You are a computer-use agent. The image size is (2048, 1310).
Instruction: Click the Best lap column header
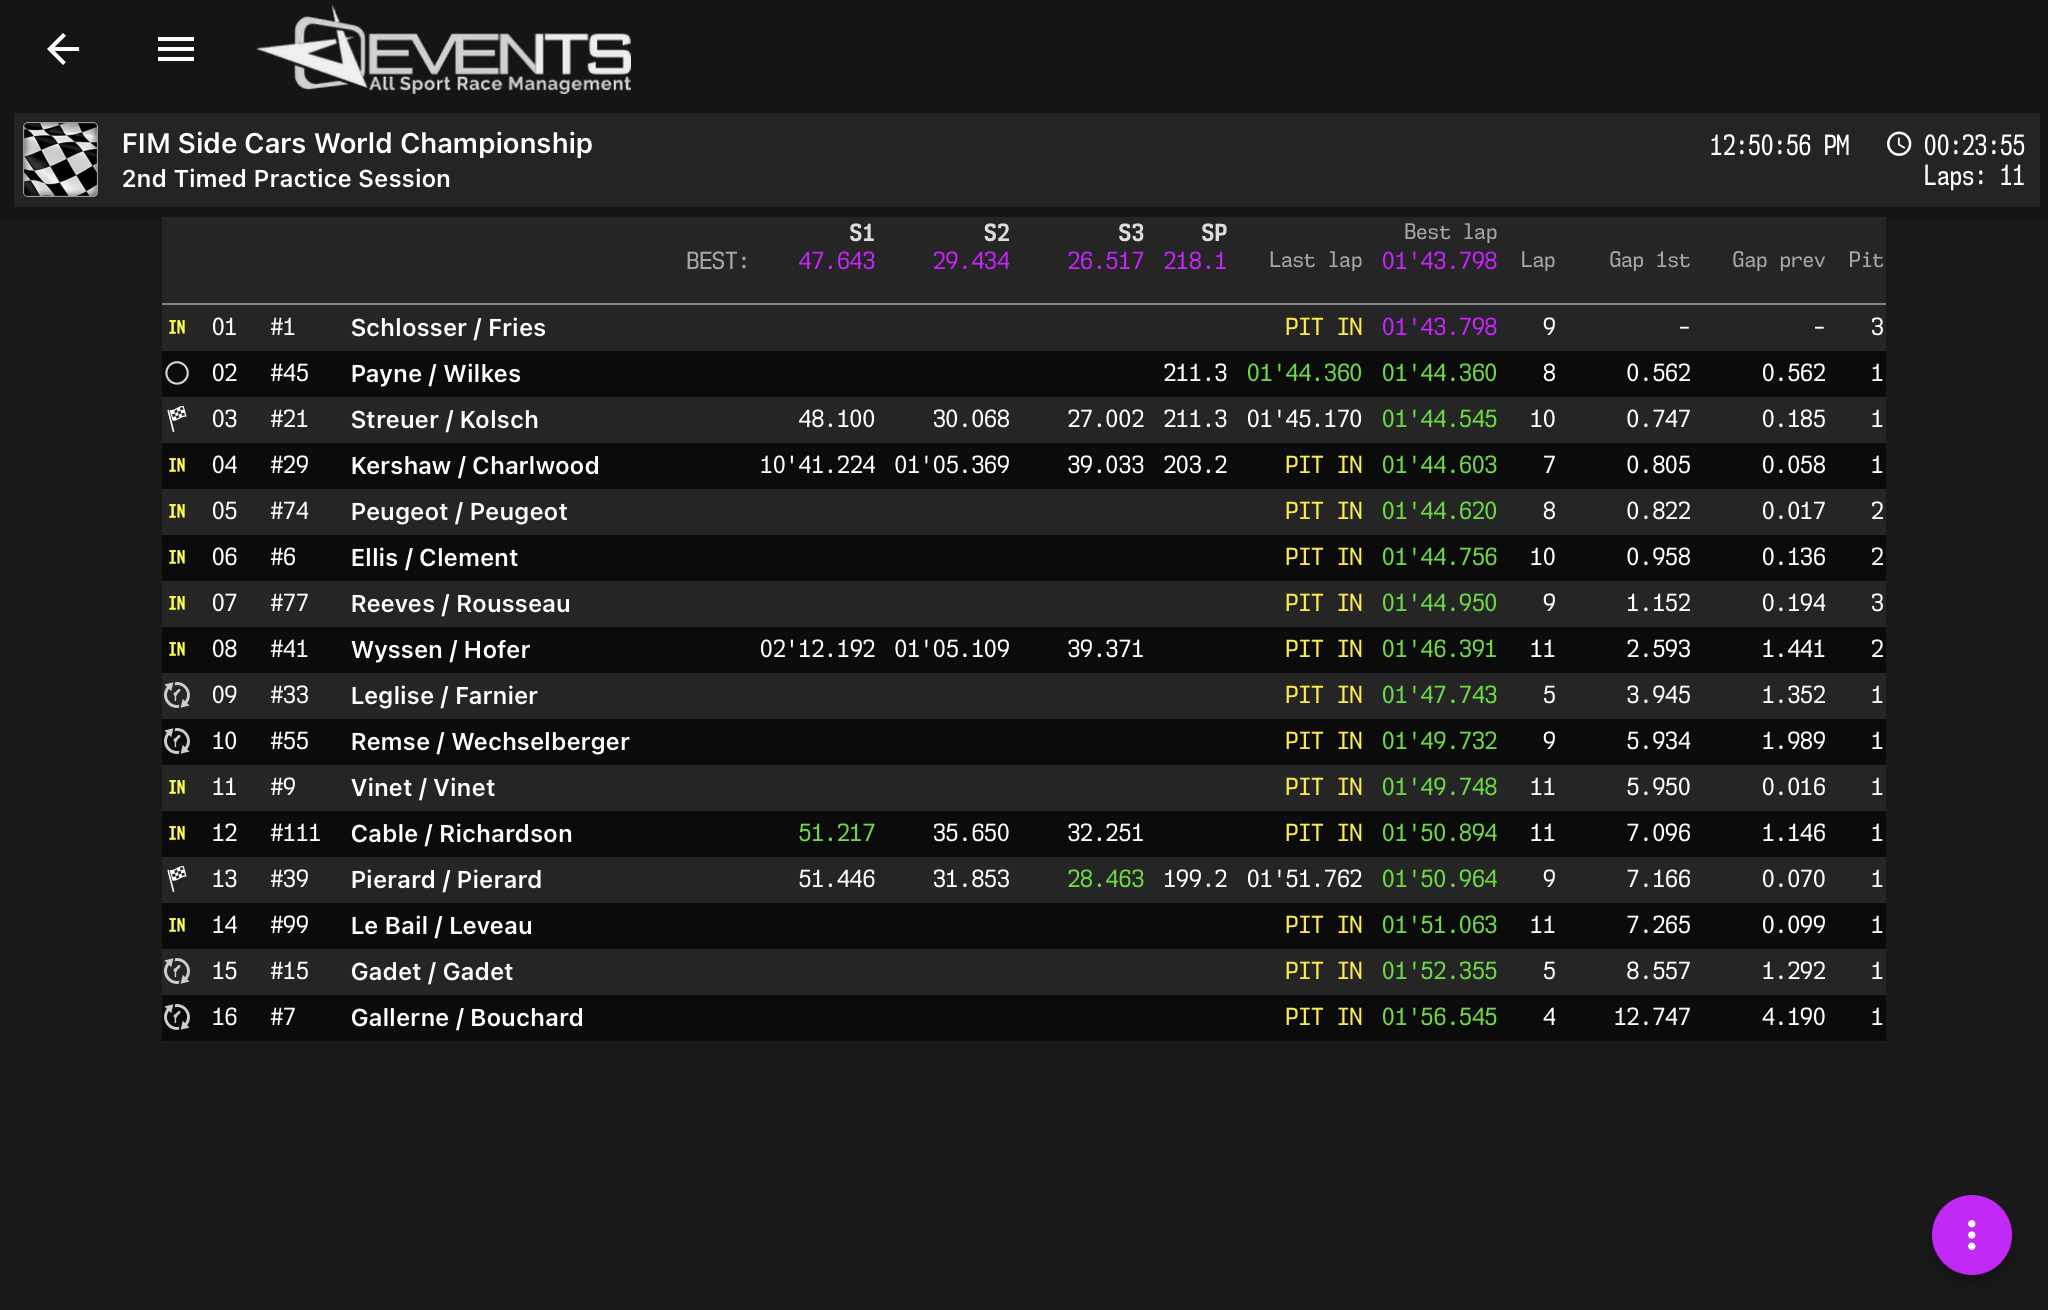(x=1450, y=233)
